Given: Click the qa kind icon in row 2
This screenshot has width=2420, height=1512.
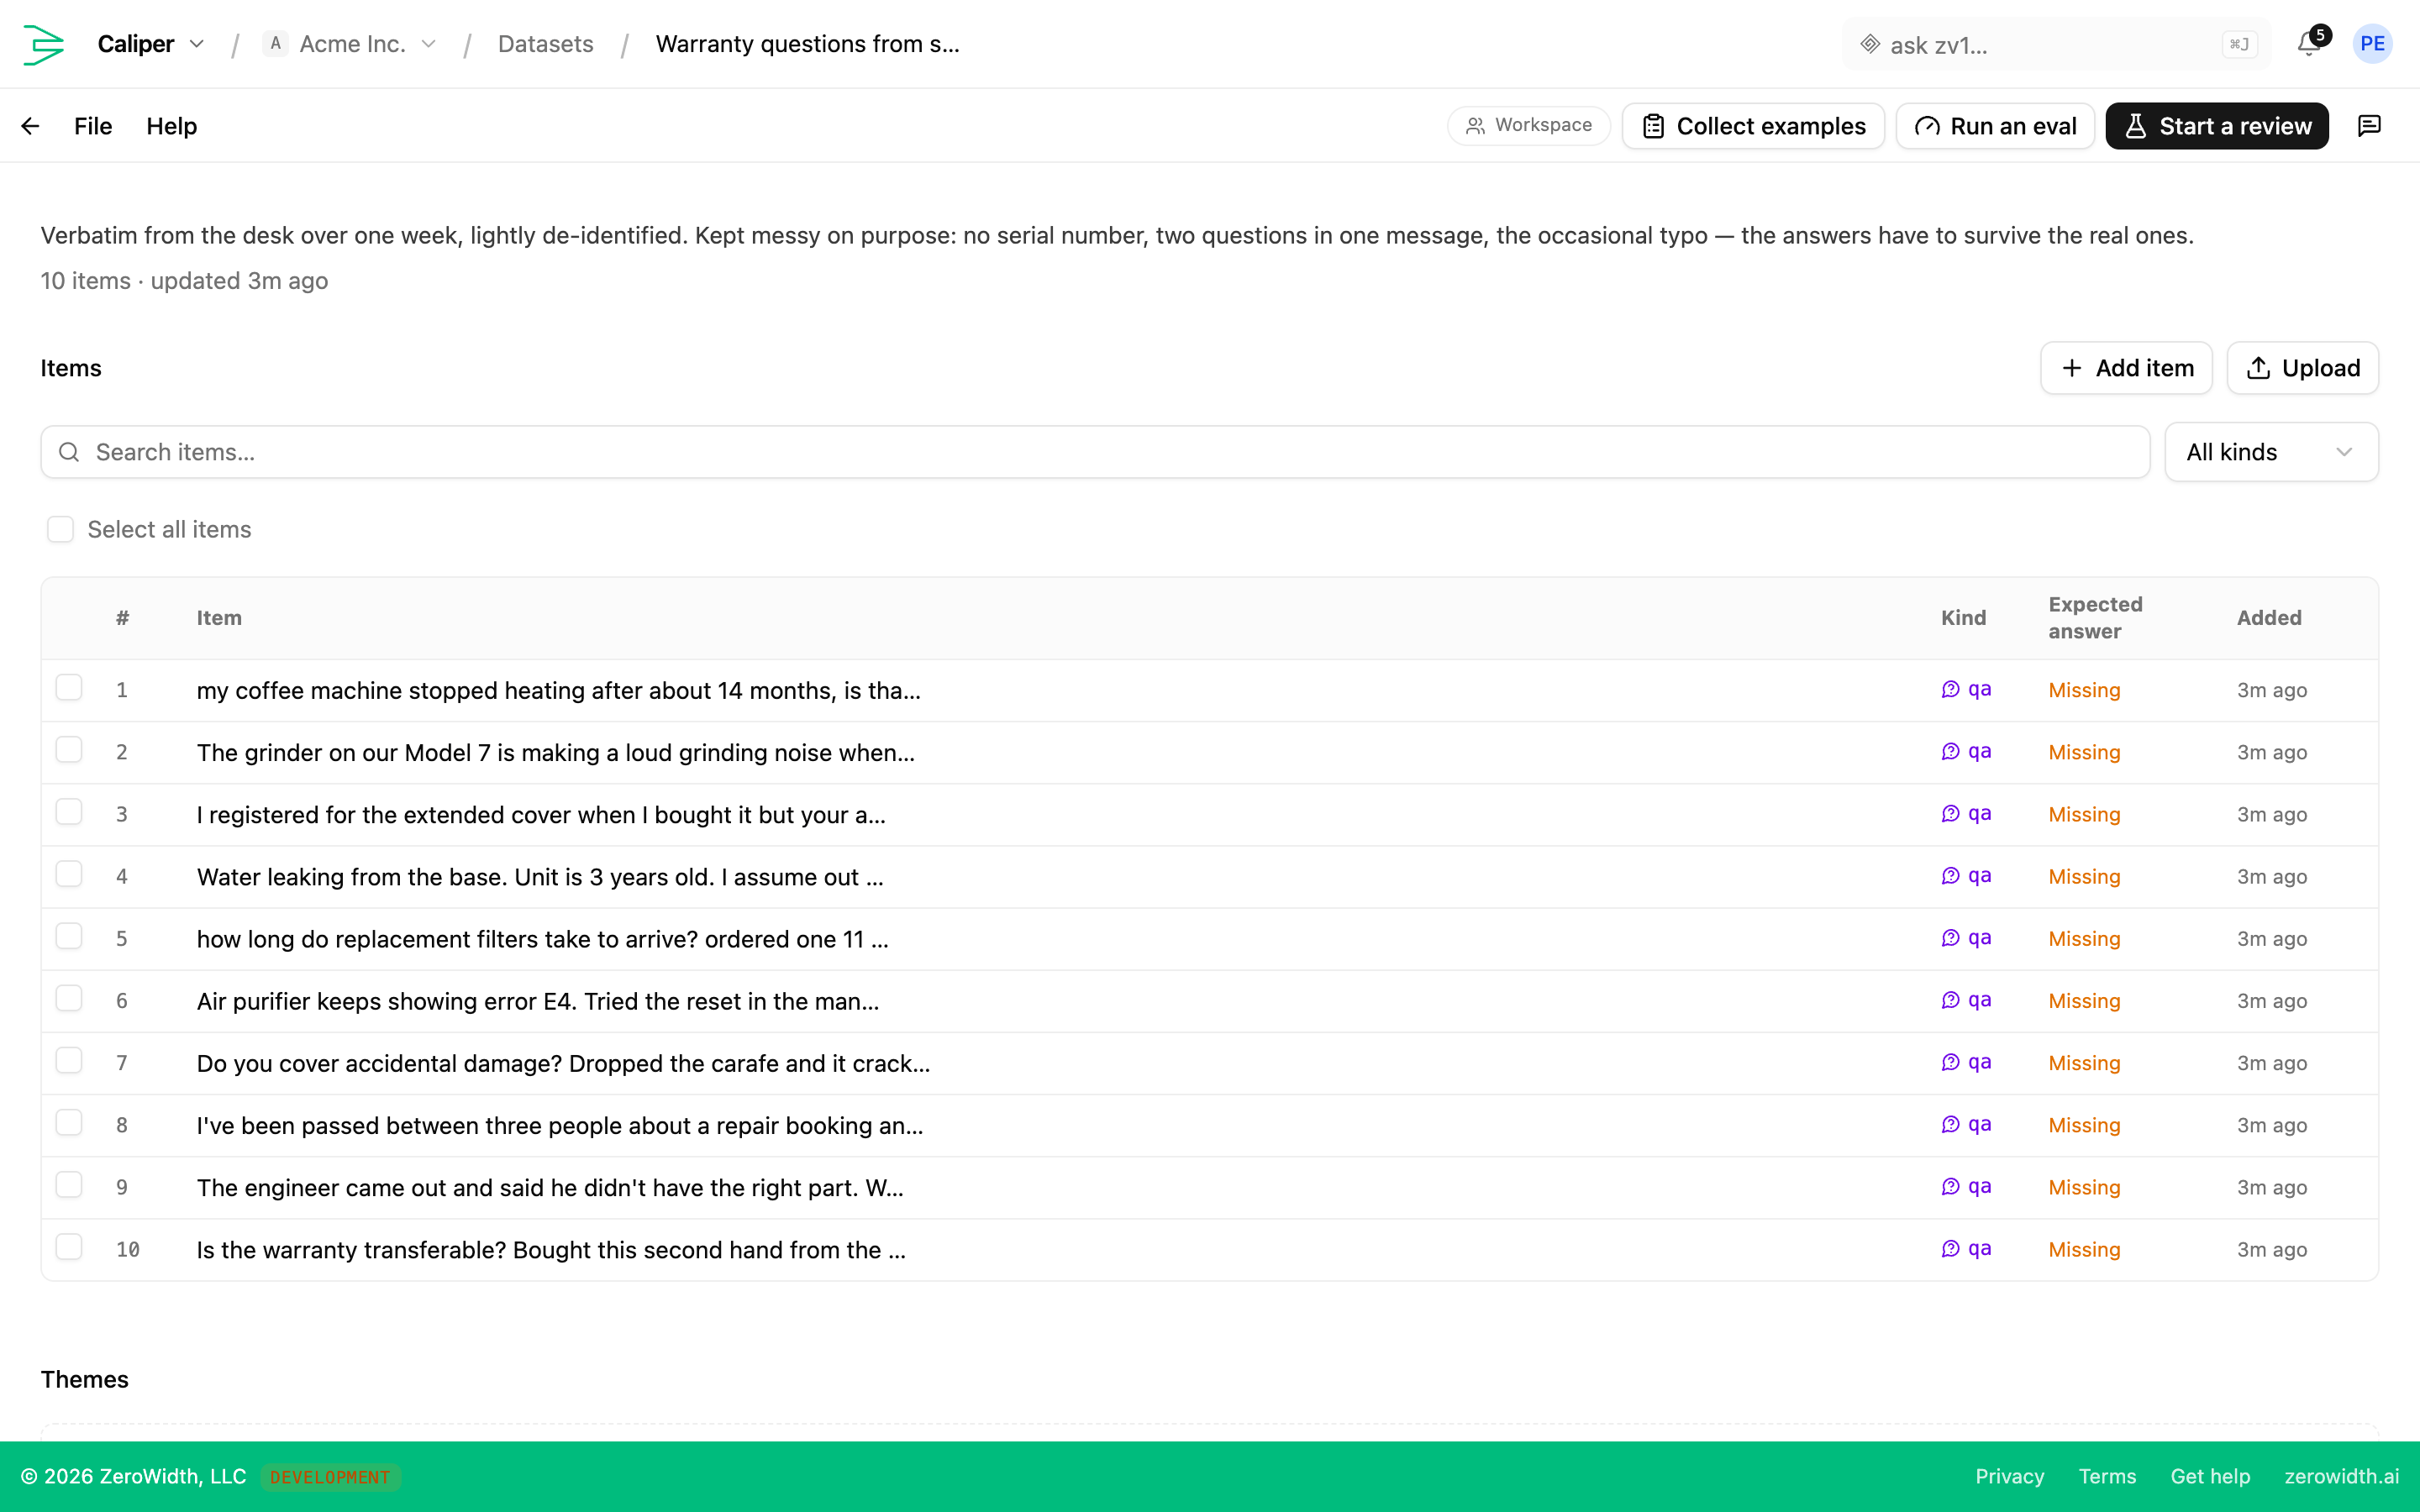Looking at the screenshot, I should [1950, 751].
